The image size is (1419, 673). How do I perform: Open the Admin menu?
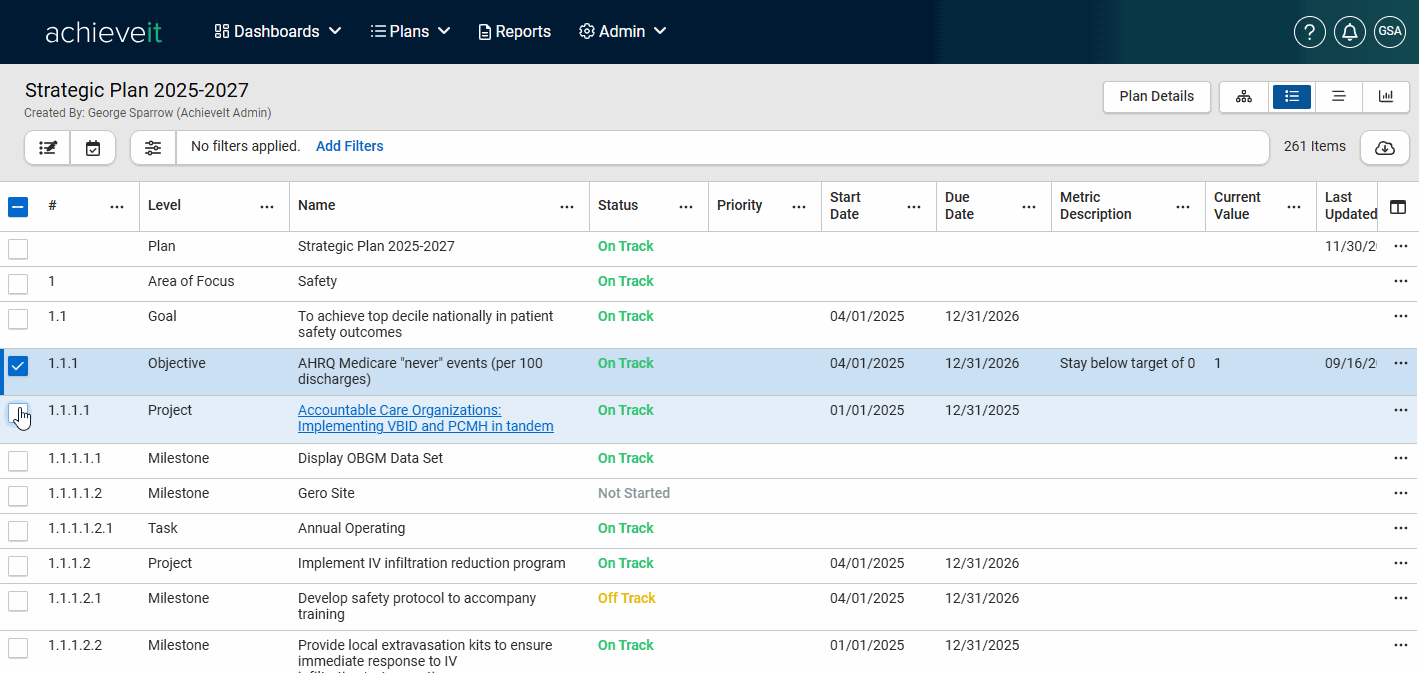click(622, 32)
